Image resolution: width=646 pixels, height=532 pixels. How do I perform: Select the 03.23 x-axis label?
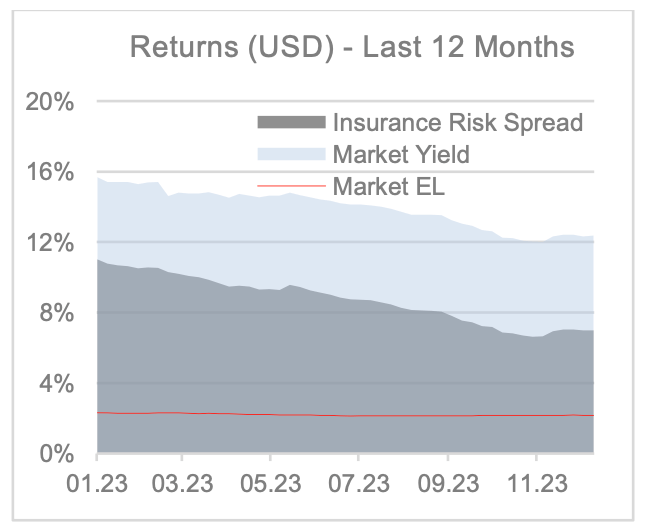coord(182,485)
